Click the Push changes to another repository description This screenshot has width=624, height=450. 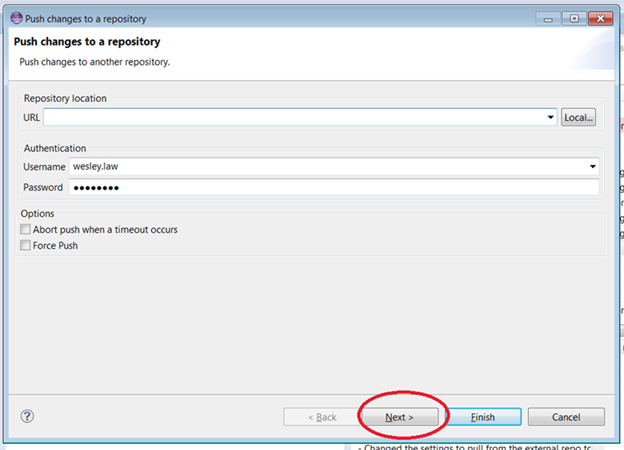95,62
